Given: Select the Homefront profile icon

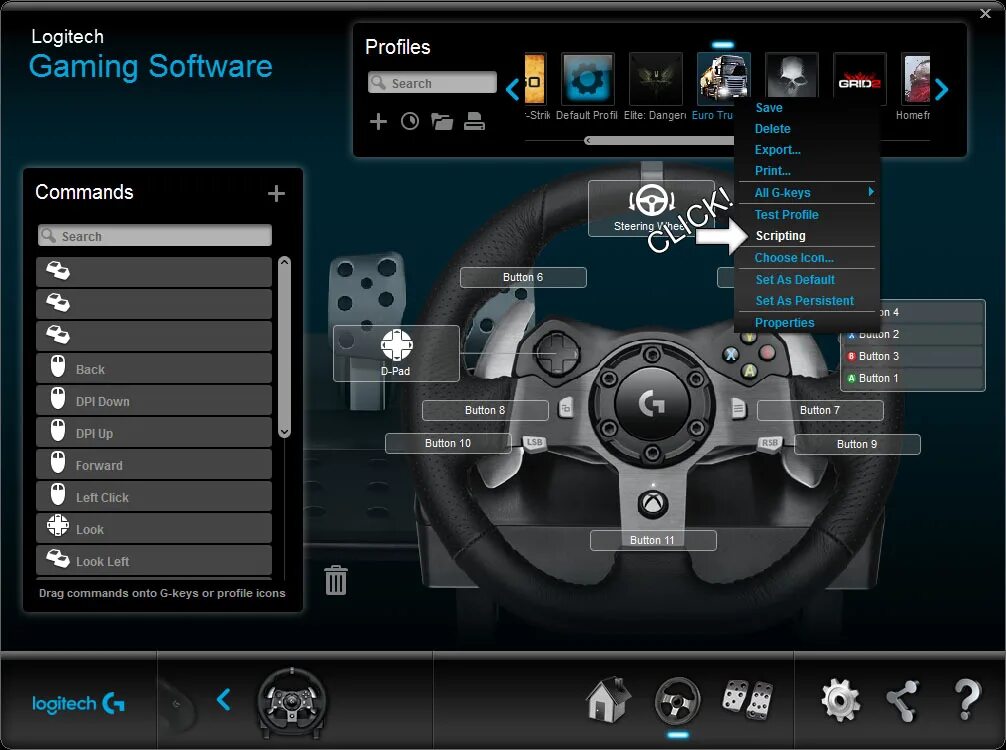Looking at the screenshot, I should 916,80.
